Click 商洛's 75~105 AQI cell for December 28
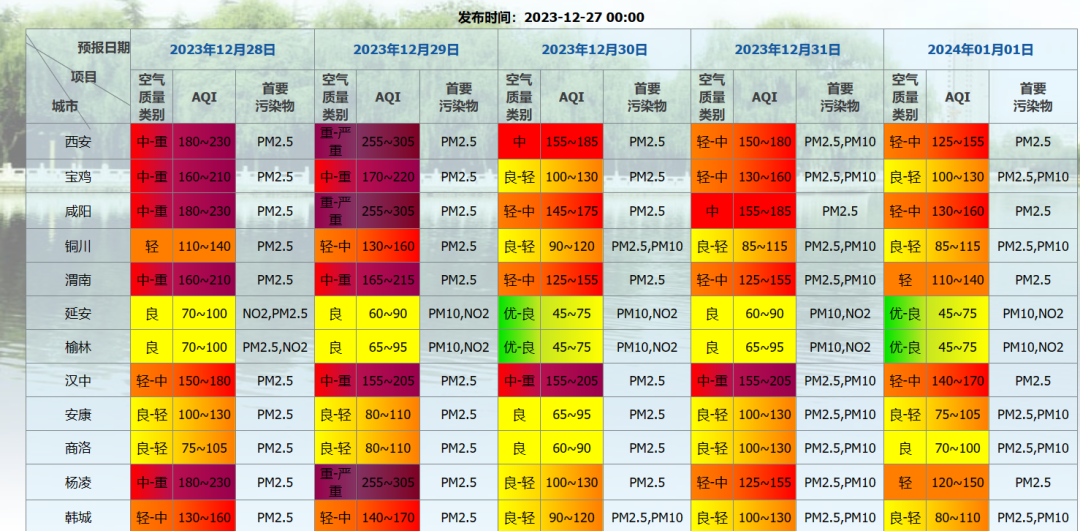This screenshot has width=1080, height=531. 204,449
